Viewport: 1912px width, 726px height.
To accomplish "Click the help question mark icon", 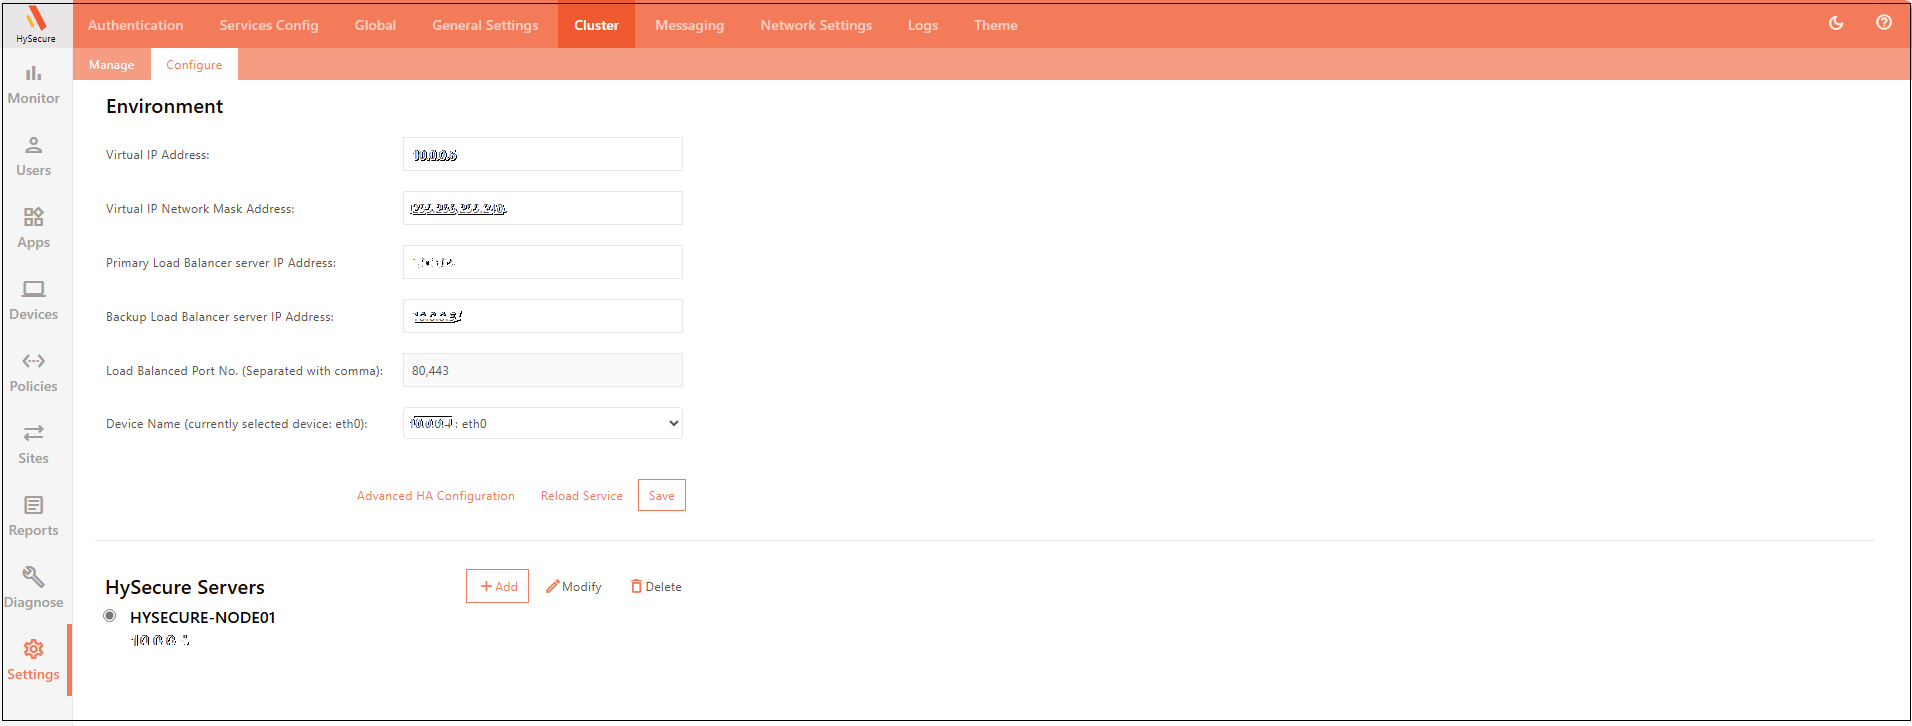I will (x=1884, y=23).
